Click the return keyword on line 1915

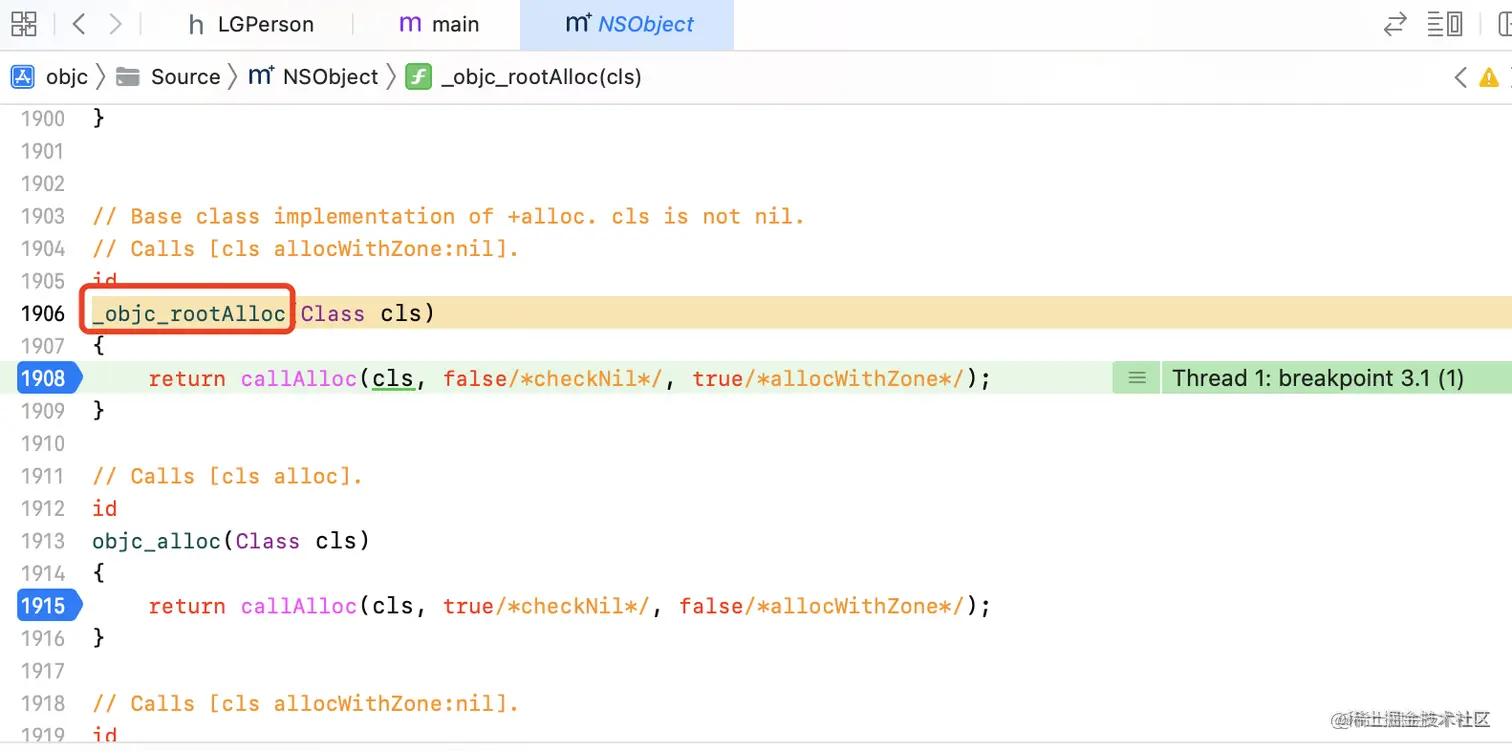[187, 606]
